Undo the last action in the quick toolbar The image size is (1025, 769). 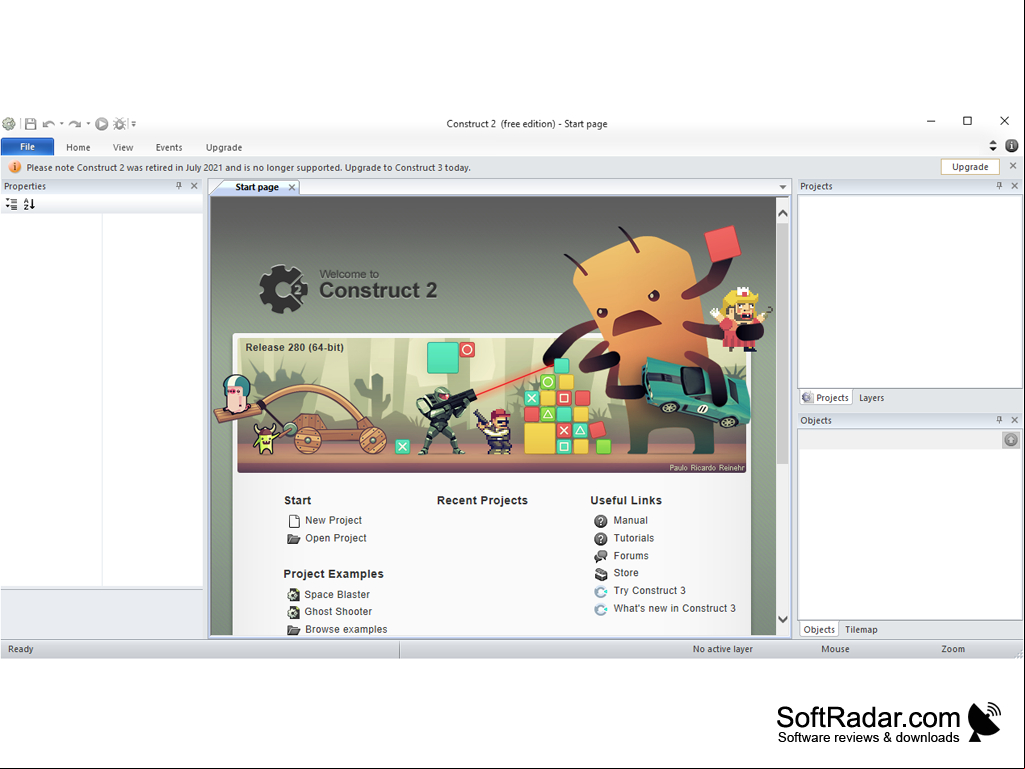coord(48,124)
